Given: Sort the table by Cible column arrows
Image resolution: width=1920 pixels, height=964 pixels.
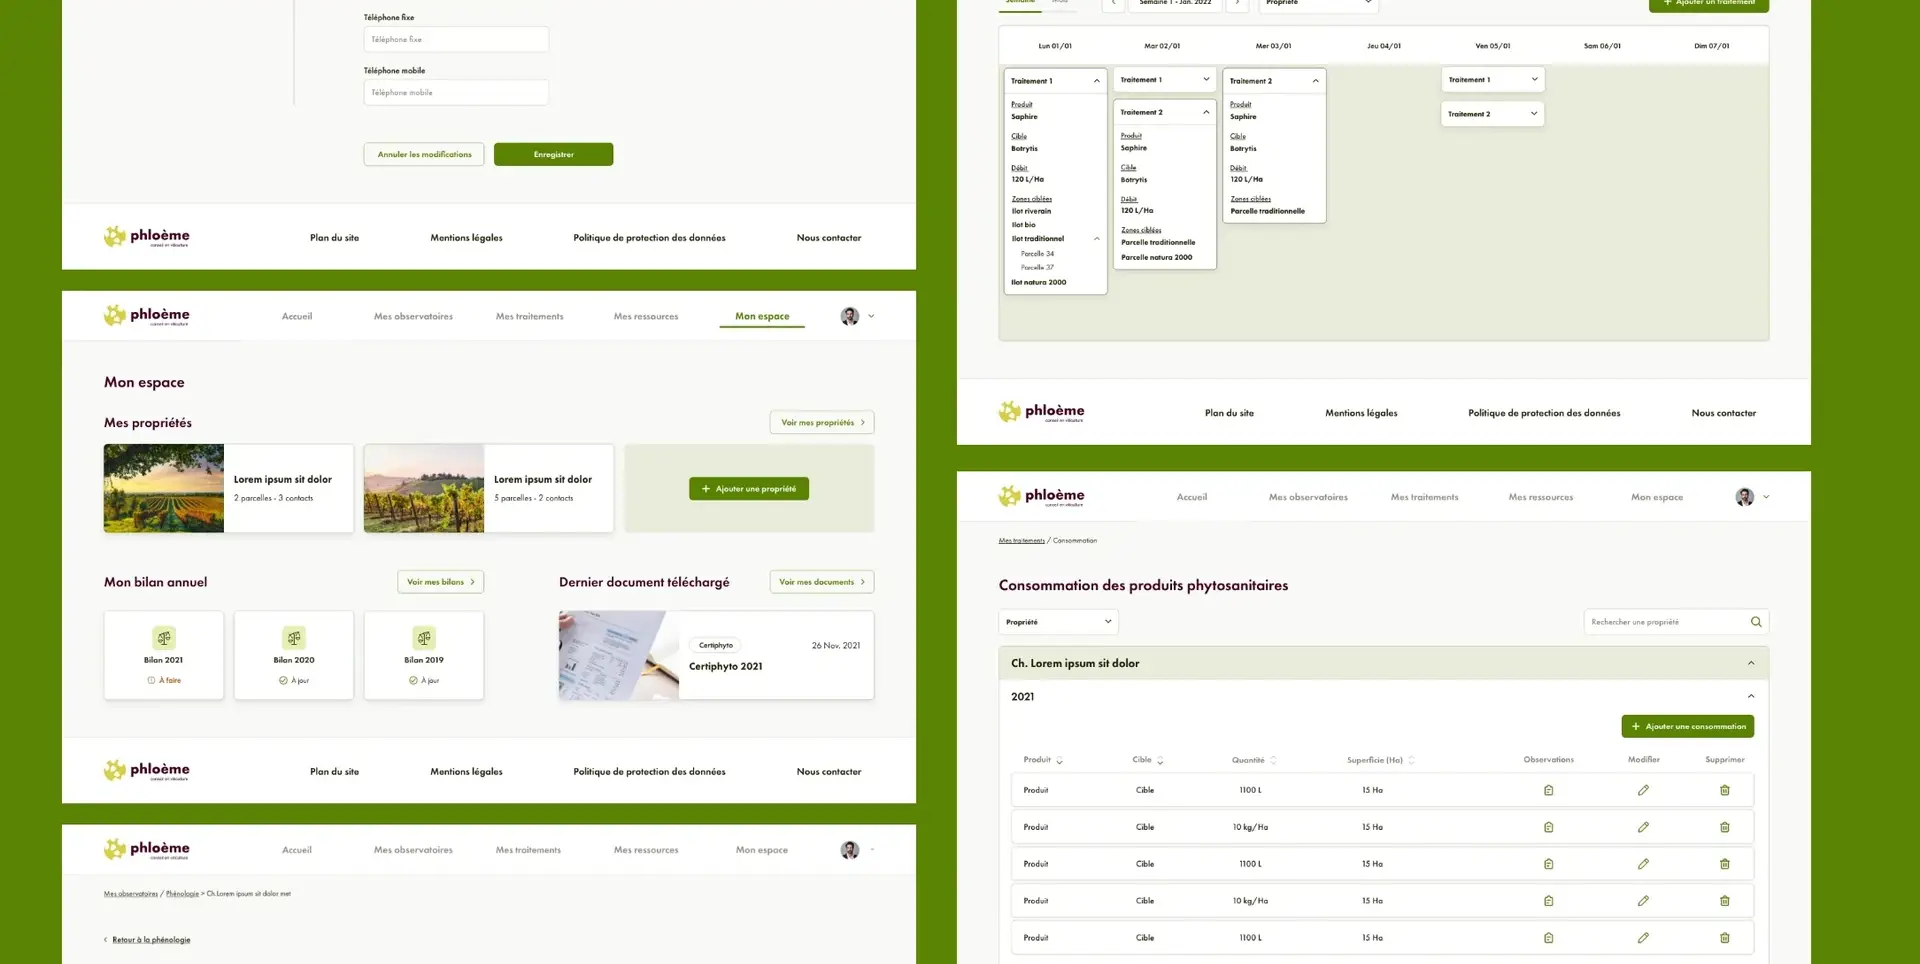Looking at the screenshot, I should pos(1160,761).
